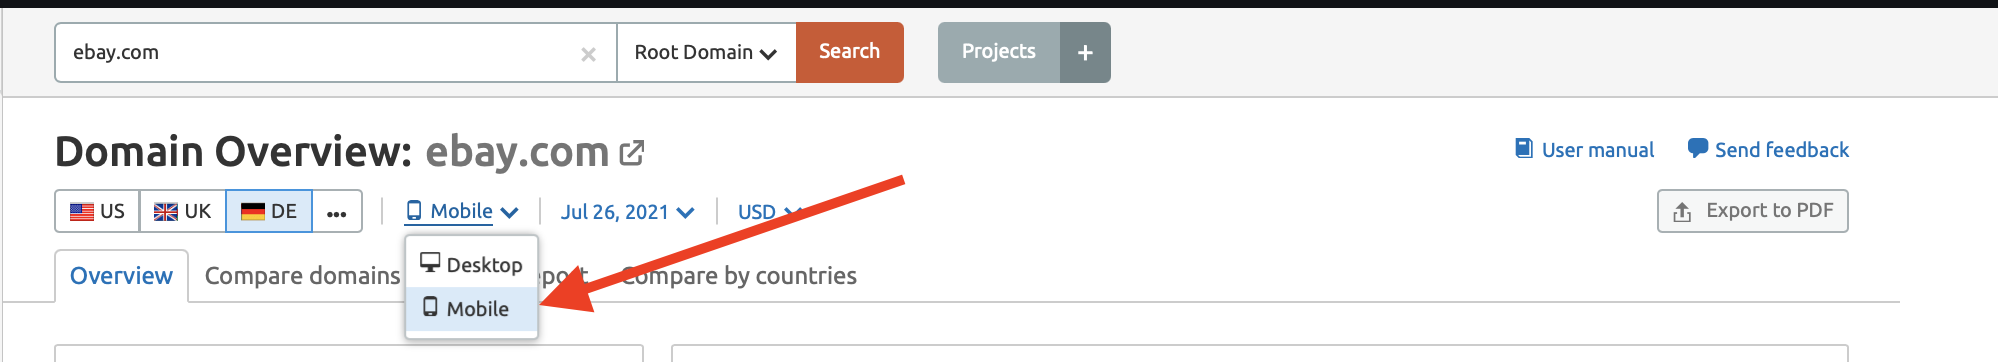Choose Mobile from device menu

[x=472, y=308]
